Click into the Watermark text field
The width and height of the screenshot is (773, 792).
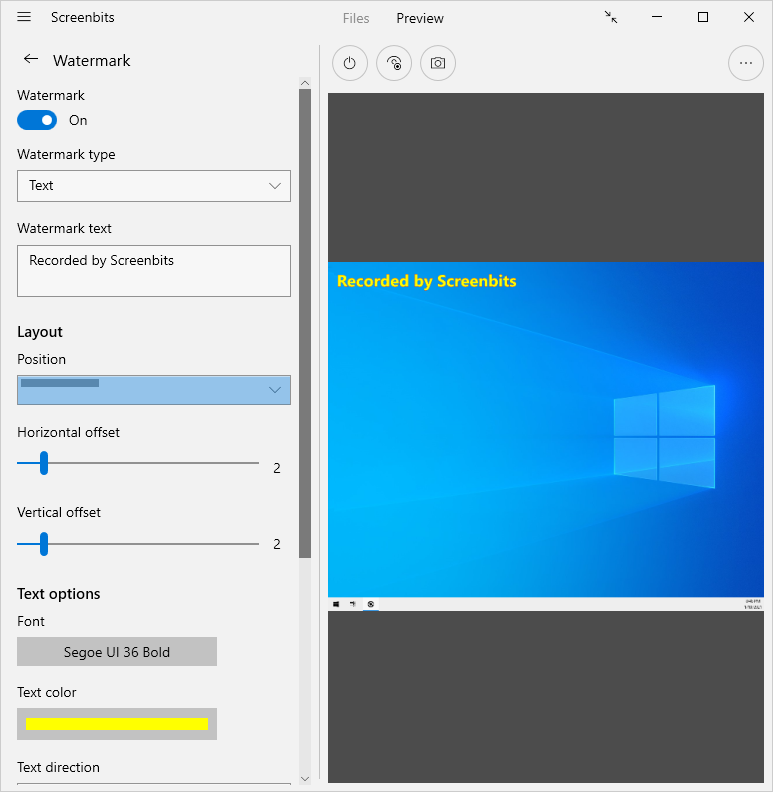(x=154, y=271)
